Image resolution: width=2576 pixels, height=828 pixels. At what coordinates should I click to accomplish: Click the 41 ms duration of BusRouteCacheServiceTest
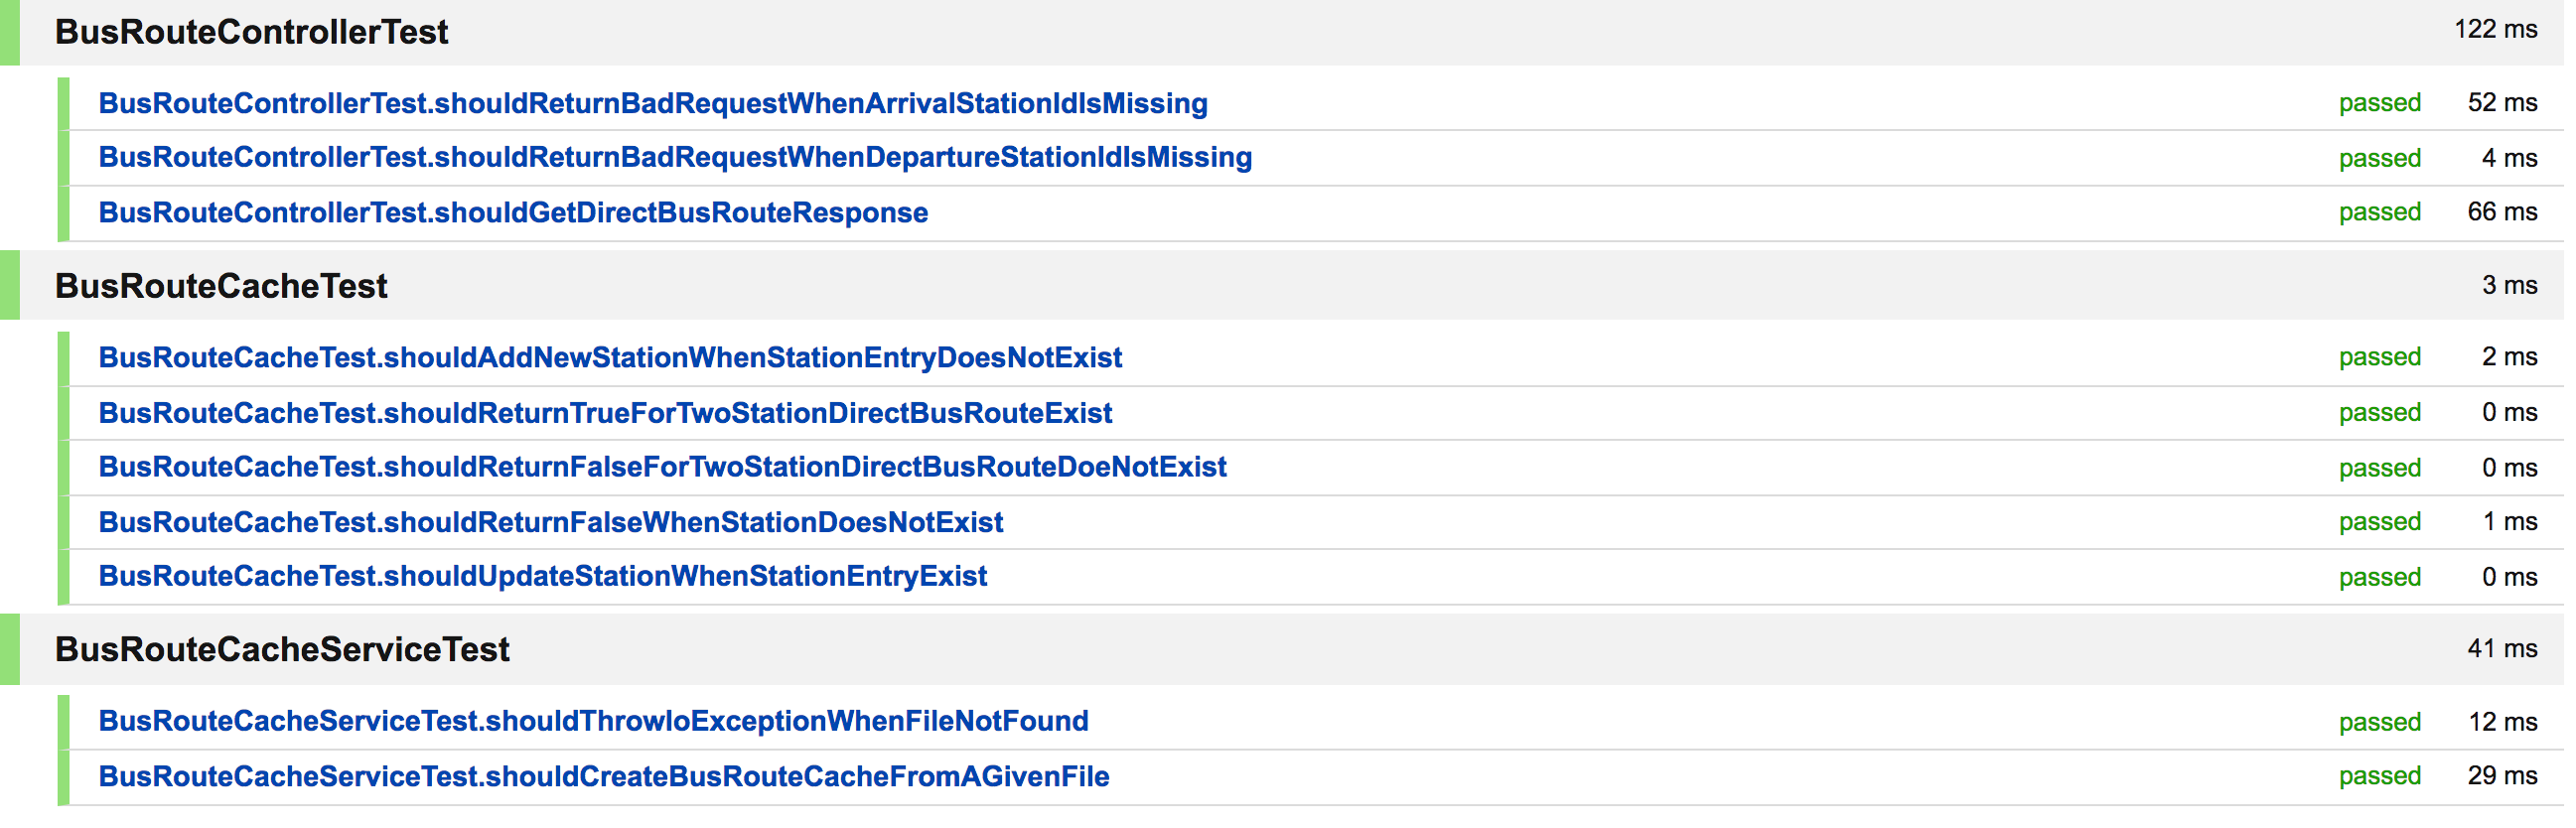[2502, 648]
